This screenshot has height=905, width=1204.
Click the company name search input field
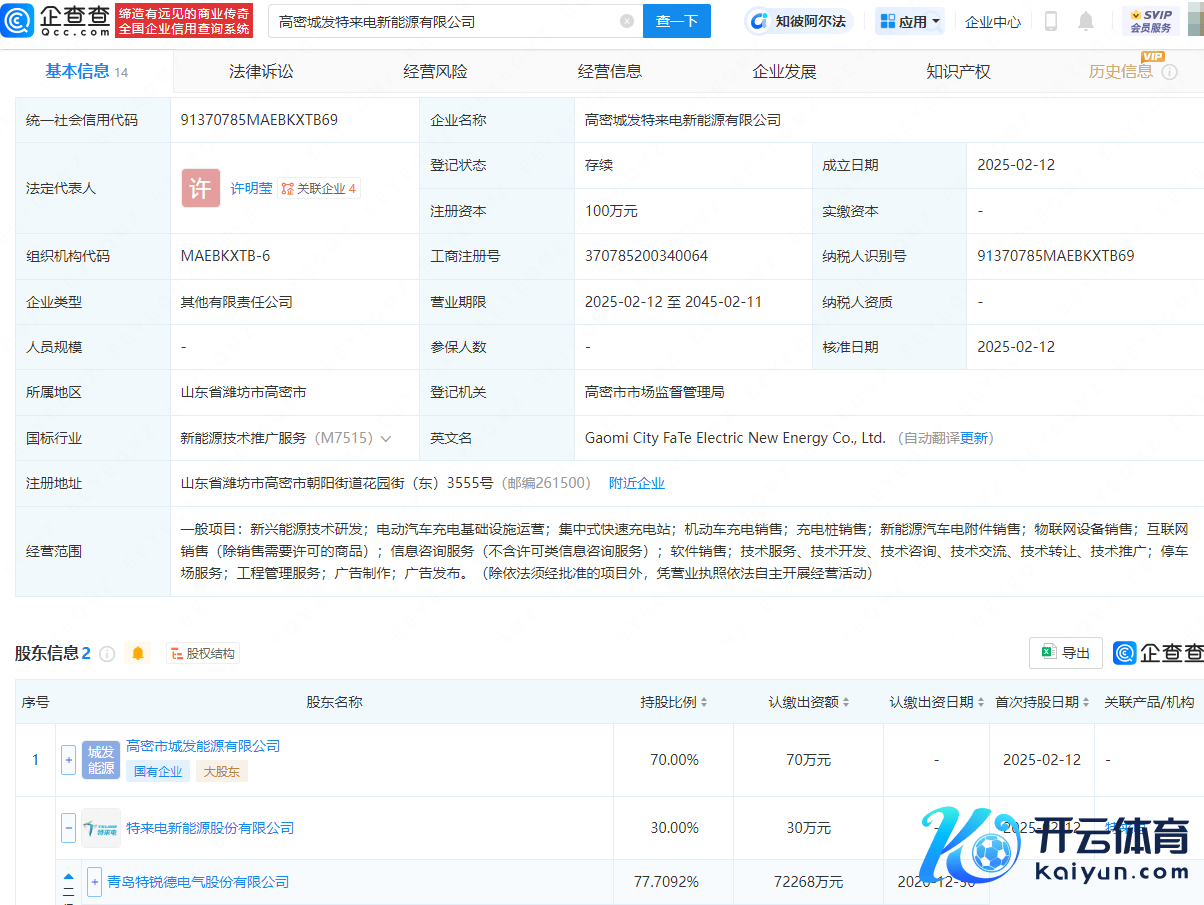pyautogui.click(x=445, y=21)
